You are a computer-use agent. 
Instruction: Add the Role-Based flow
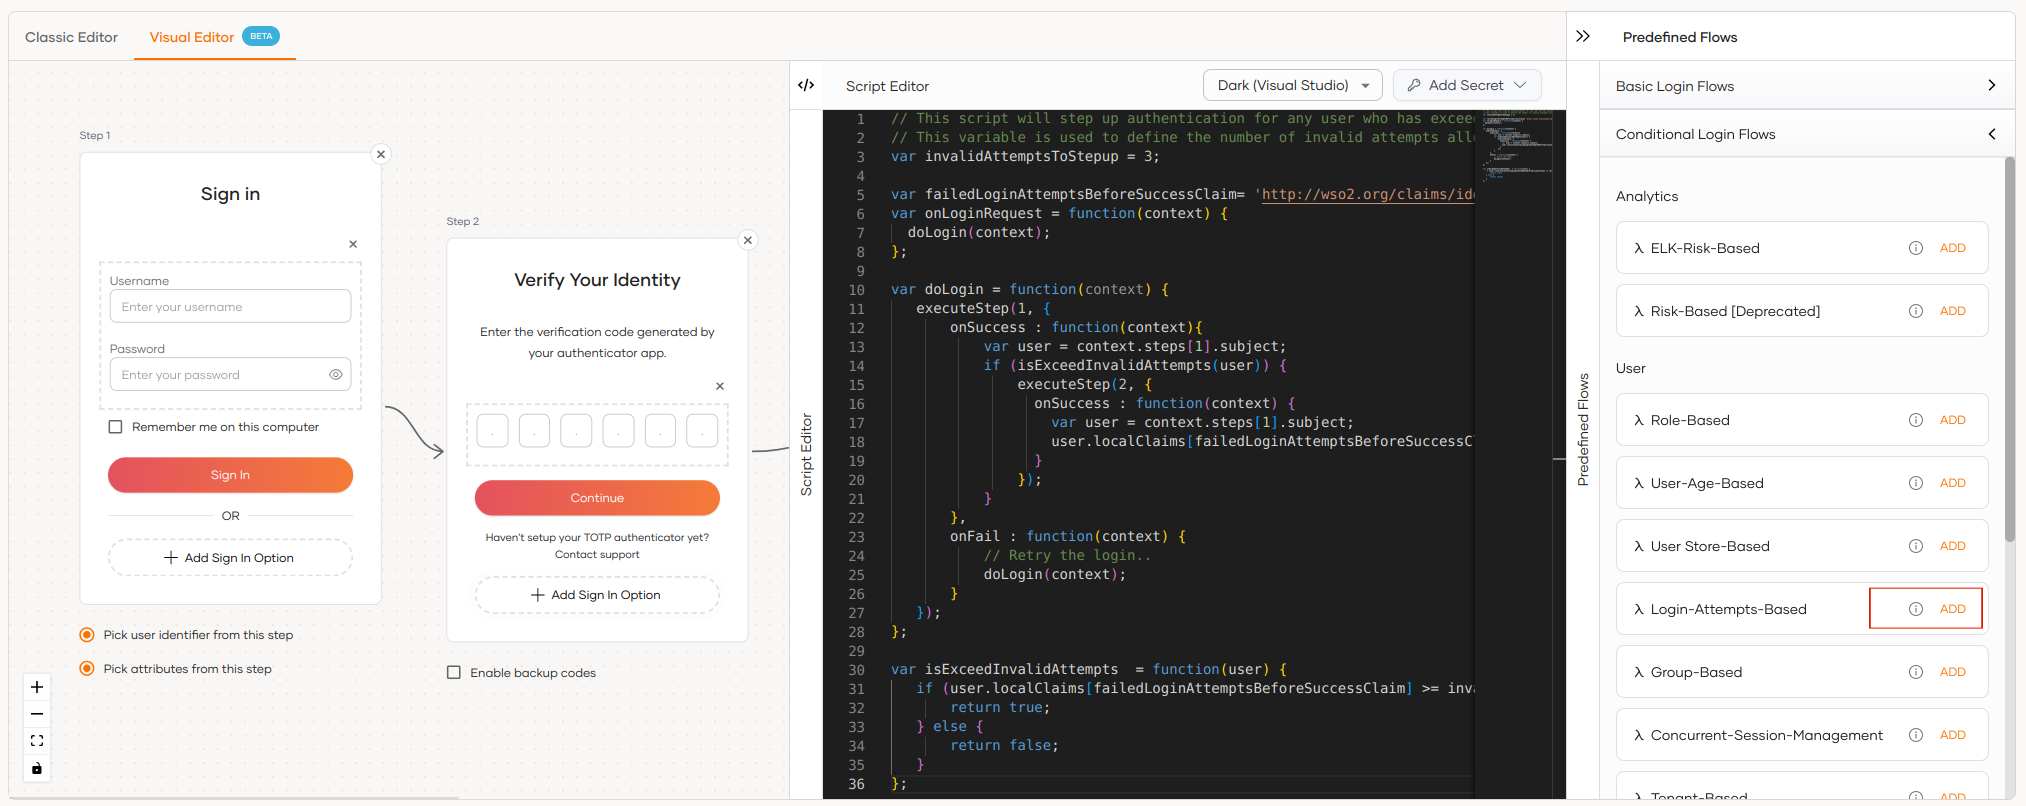[1953, 420]
